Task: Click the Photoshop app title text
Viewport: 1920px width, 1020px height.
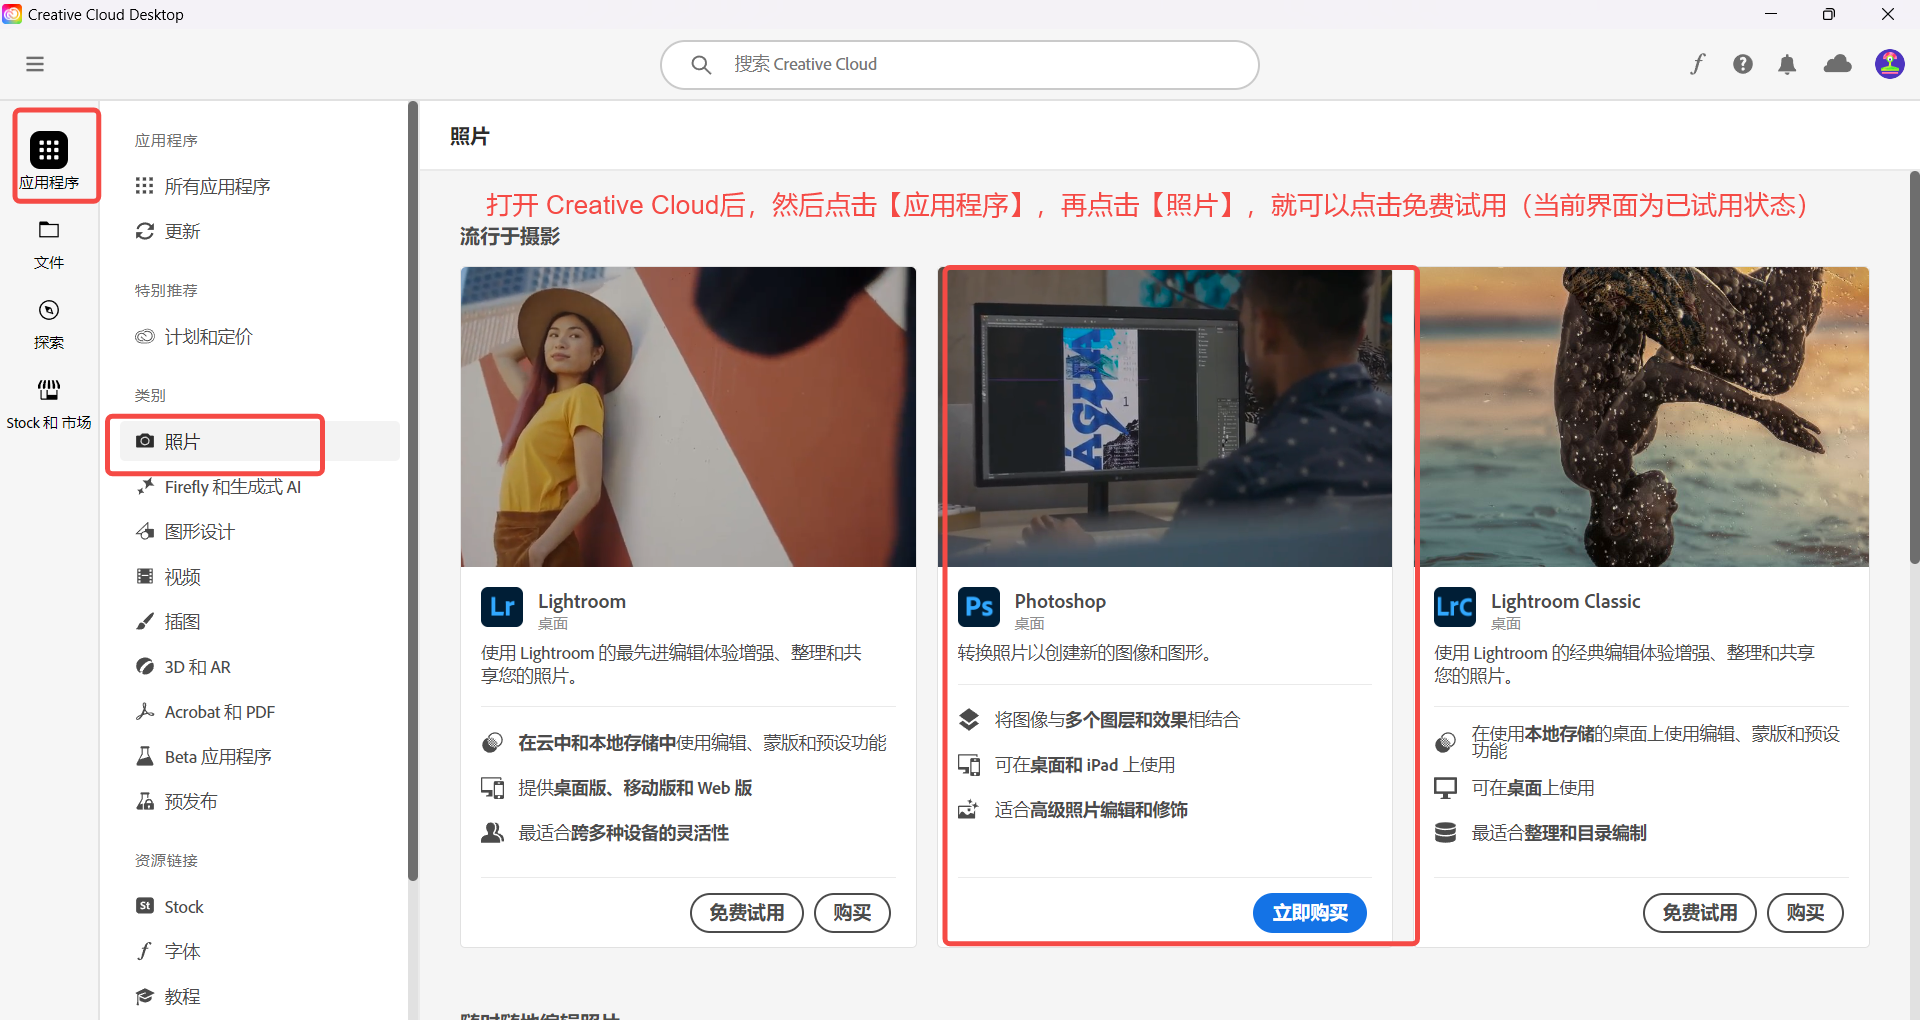Action: pos(1060,601)
